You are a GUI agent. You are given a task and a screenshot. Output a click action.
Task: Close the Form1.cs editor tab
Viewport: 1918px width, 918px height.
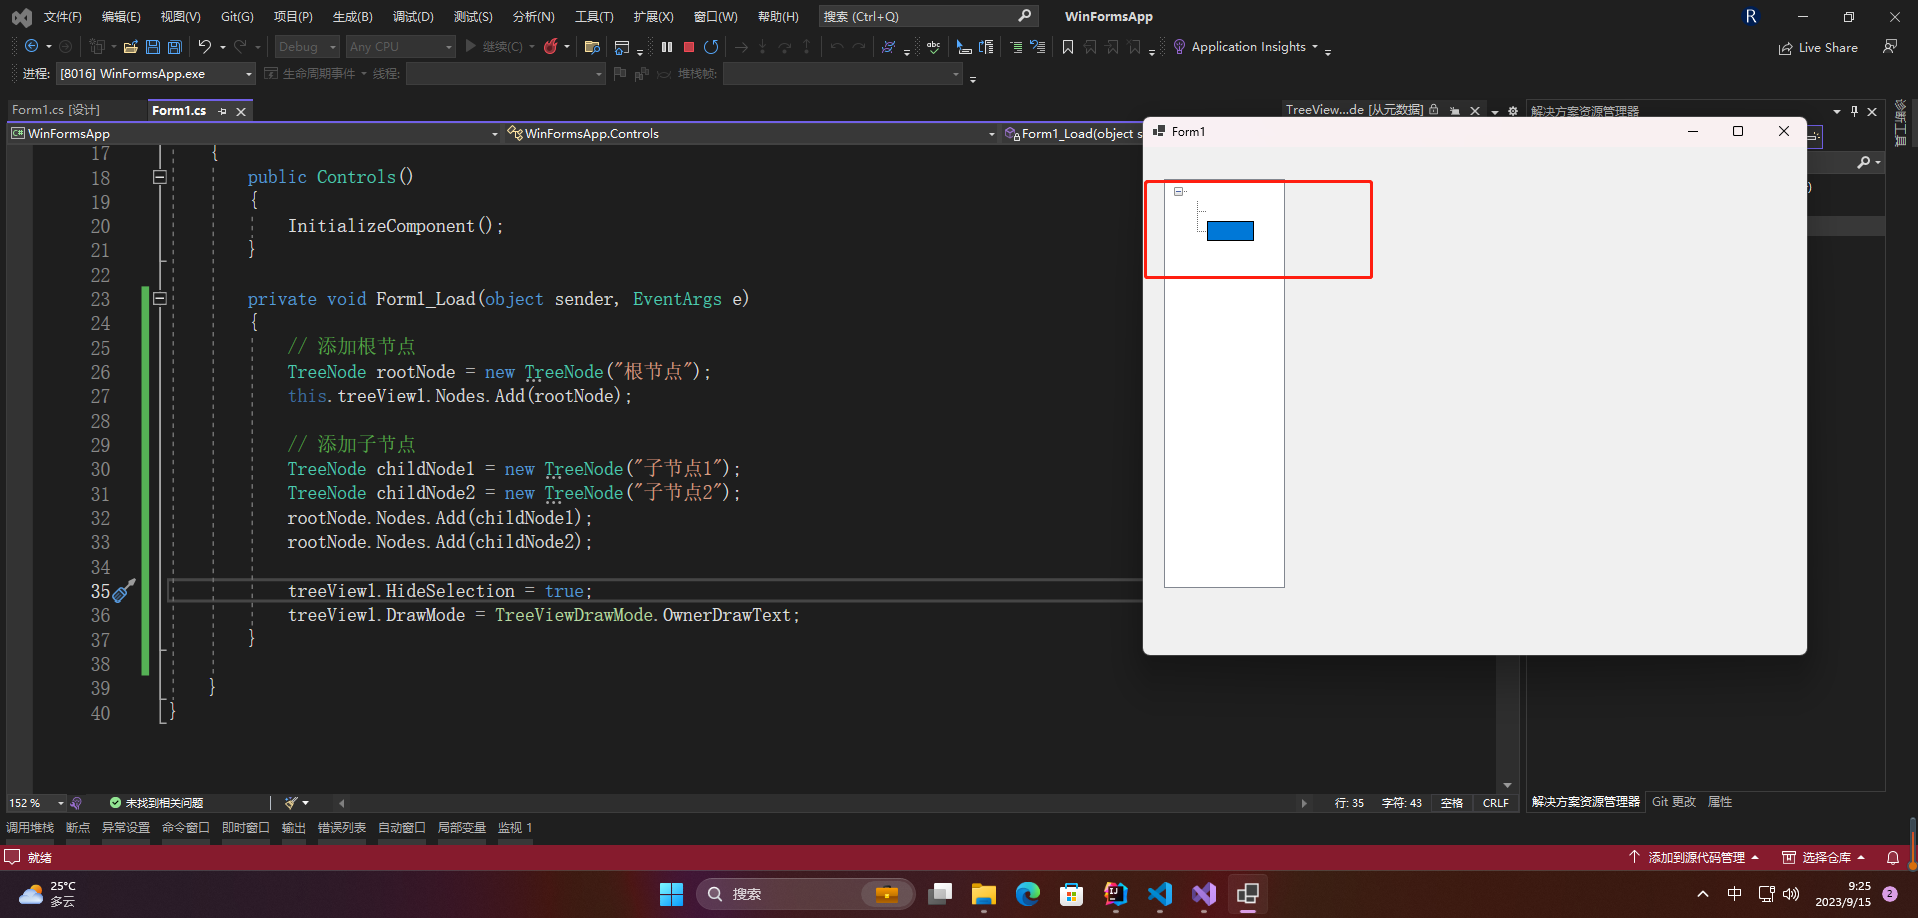[241, 111]
